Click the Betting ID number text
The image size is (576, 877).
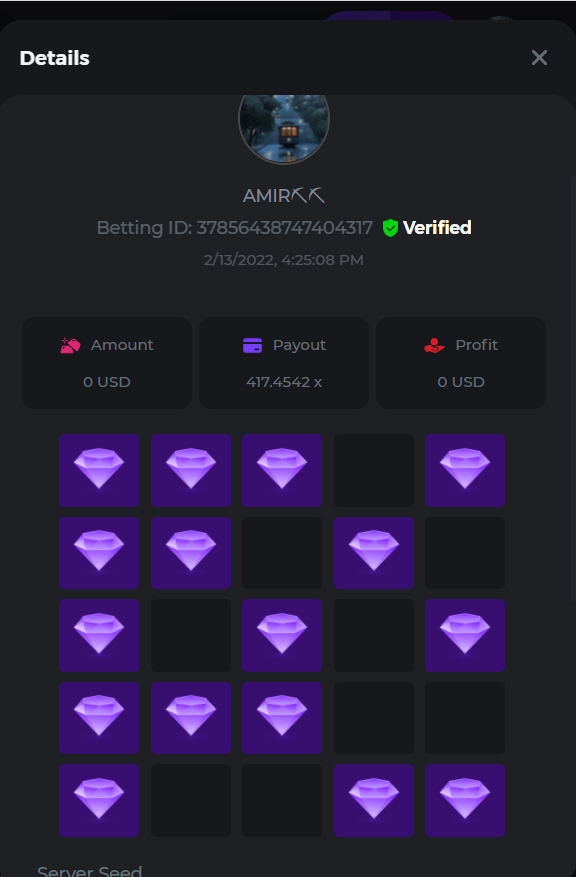[285, 228]
